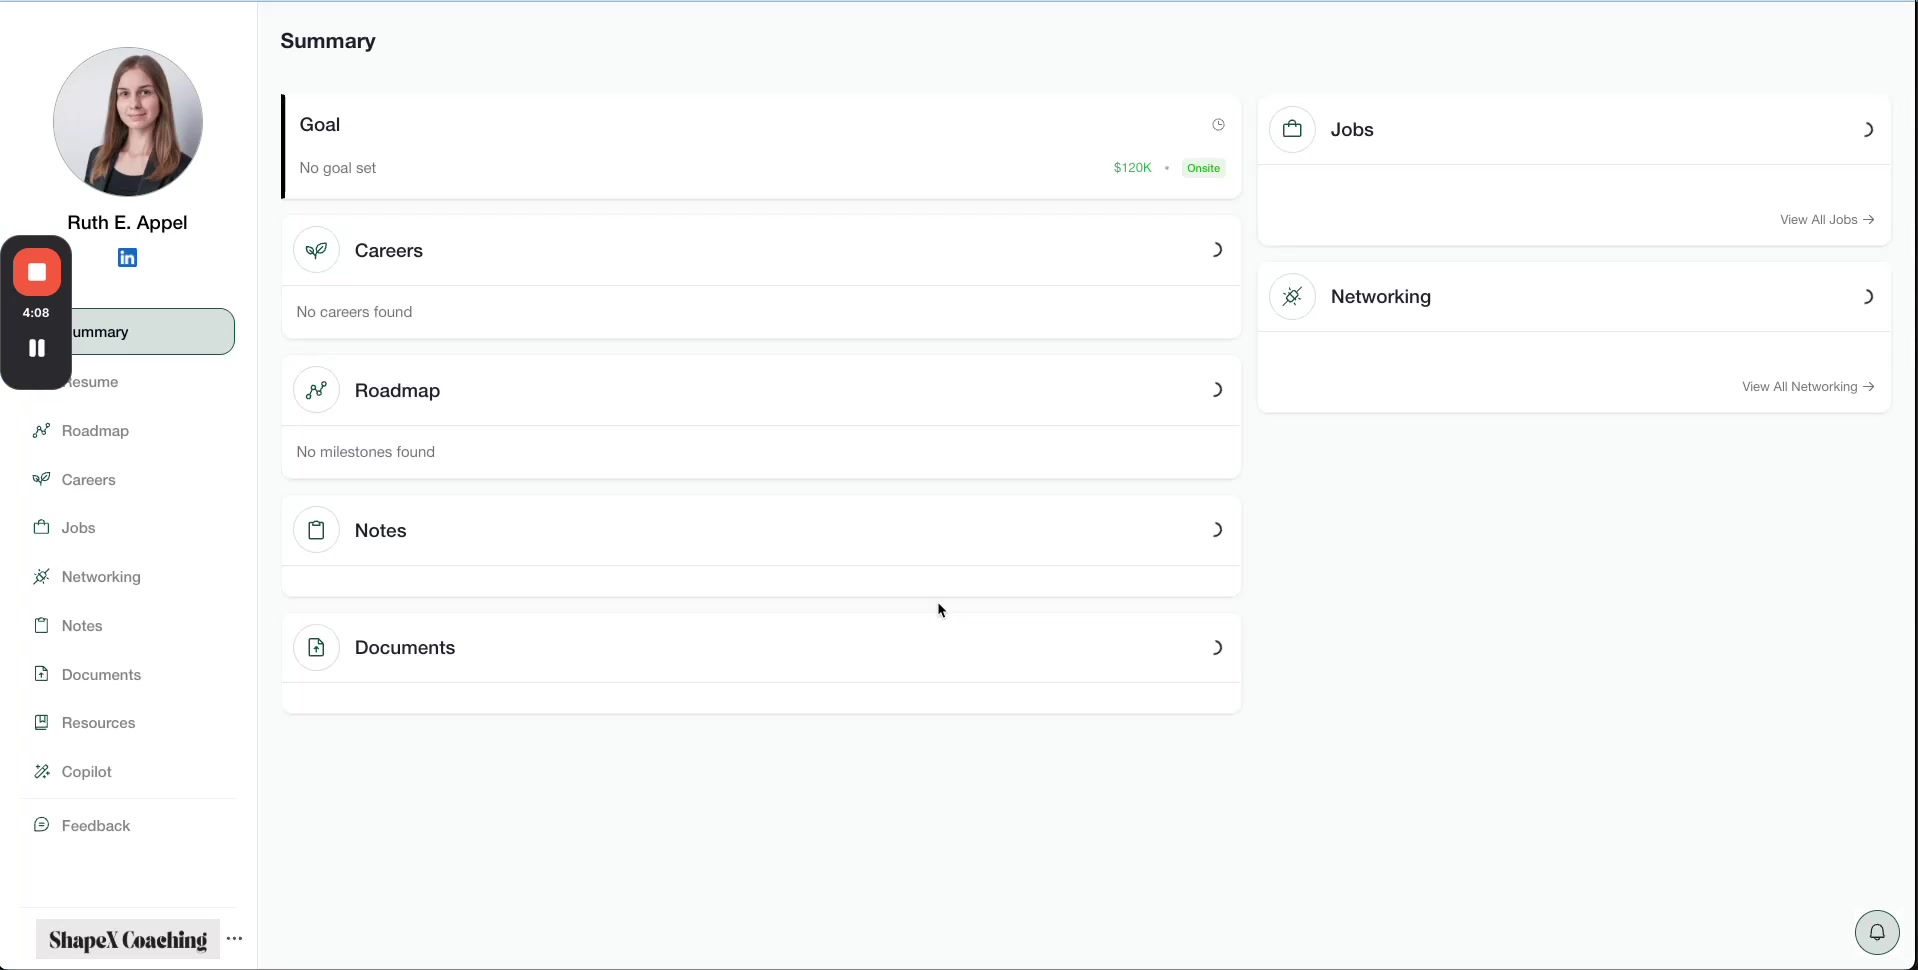Click the Networking card icon
Screen dimensions: 1918x970
point(1291,296)
